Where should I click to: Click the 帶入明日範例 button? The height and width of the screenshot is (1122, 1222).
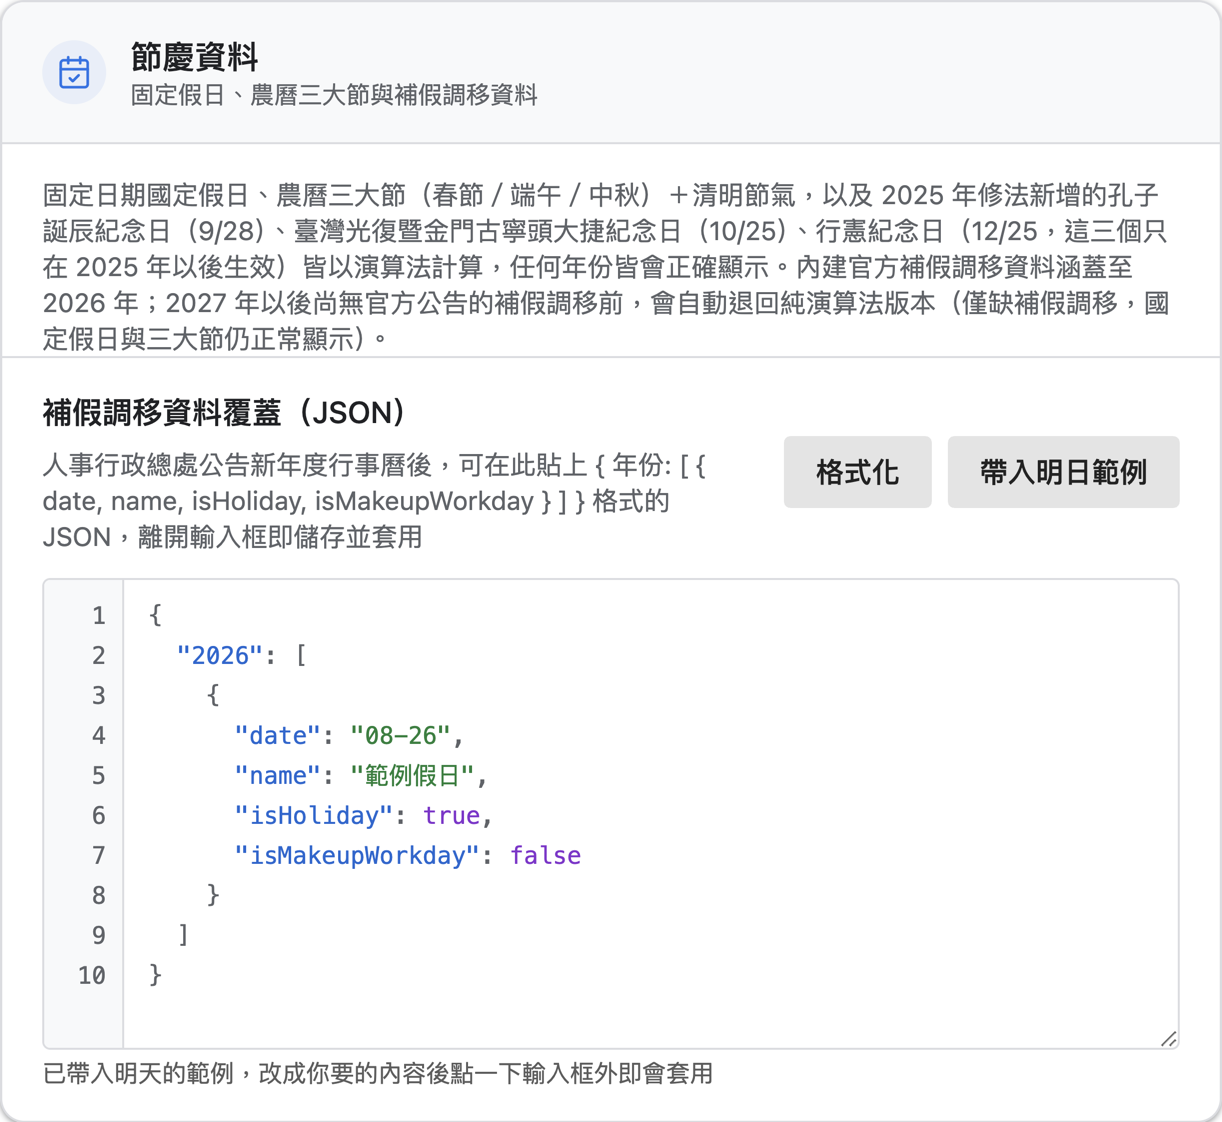(1063, 472)
